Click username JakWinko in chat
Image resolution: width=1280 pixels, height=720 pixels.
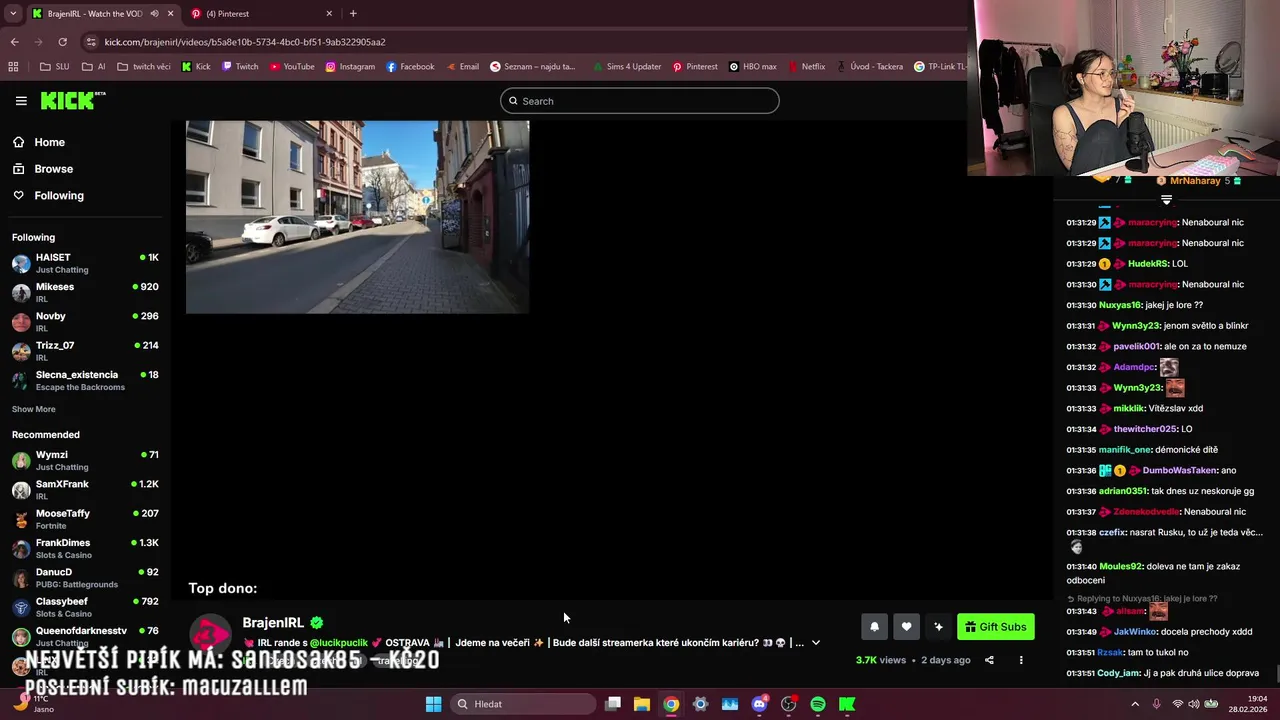[x=1135, y=632]
